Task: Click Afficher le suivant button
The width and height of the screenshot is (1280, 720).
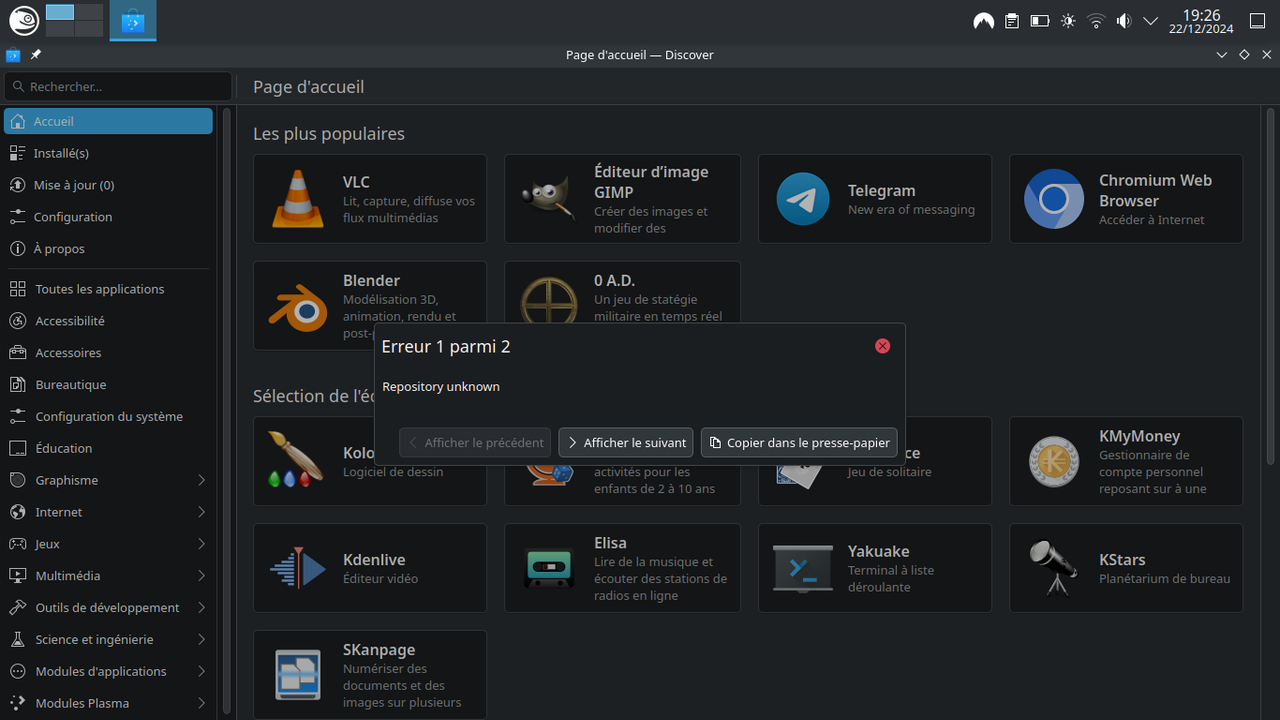Action: pos(626,442)
